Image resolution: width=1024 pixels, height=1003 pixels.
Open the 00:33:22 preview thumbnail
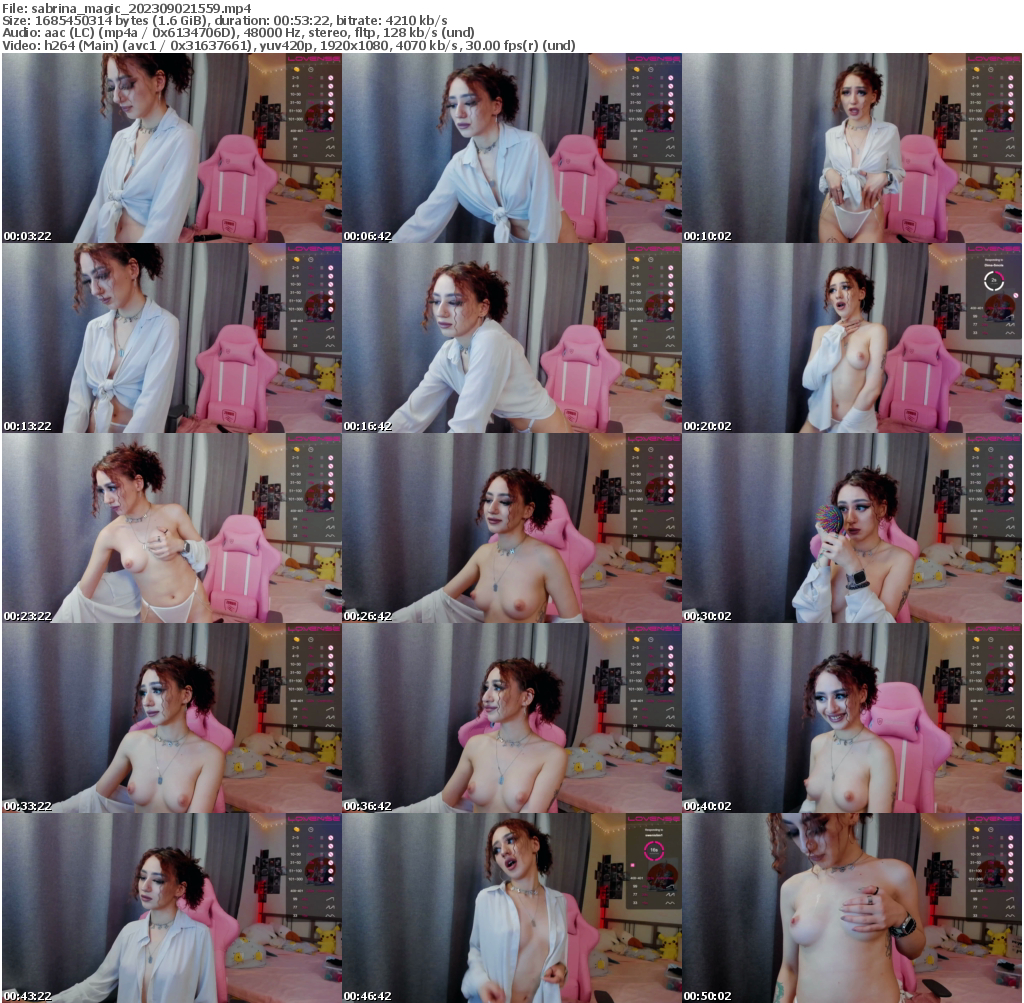click(171, 718)
